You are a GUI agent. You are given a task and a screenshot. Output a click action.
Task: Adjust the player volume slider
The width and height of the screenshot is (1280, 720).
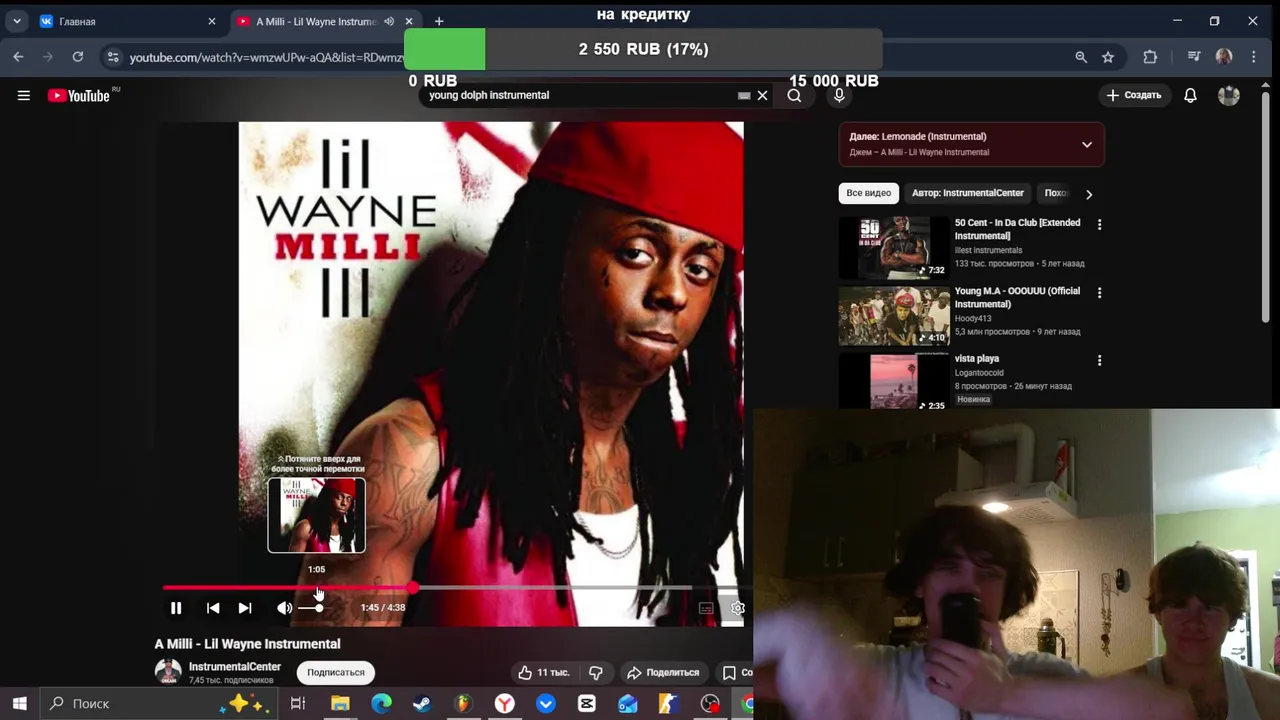311,608
